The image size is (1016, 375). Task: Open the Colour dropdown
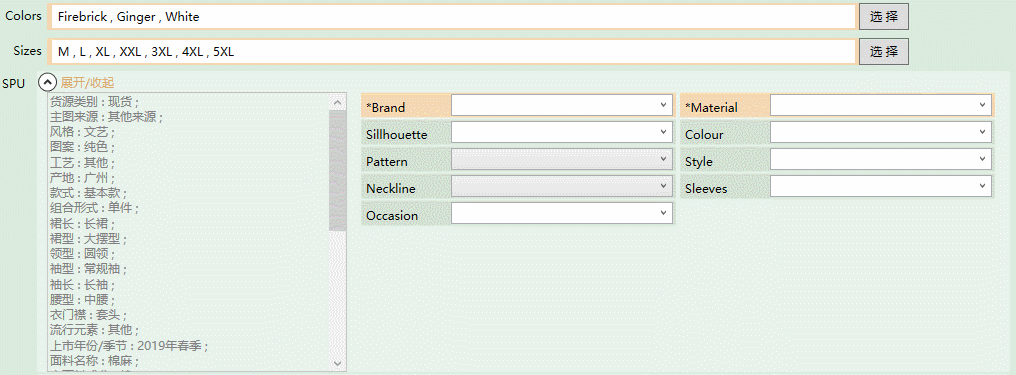tap(881, 132)
